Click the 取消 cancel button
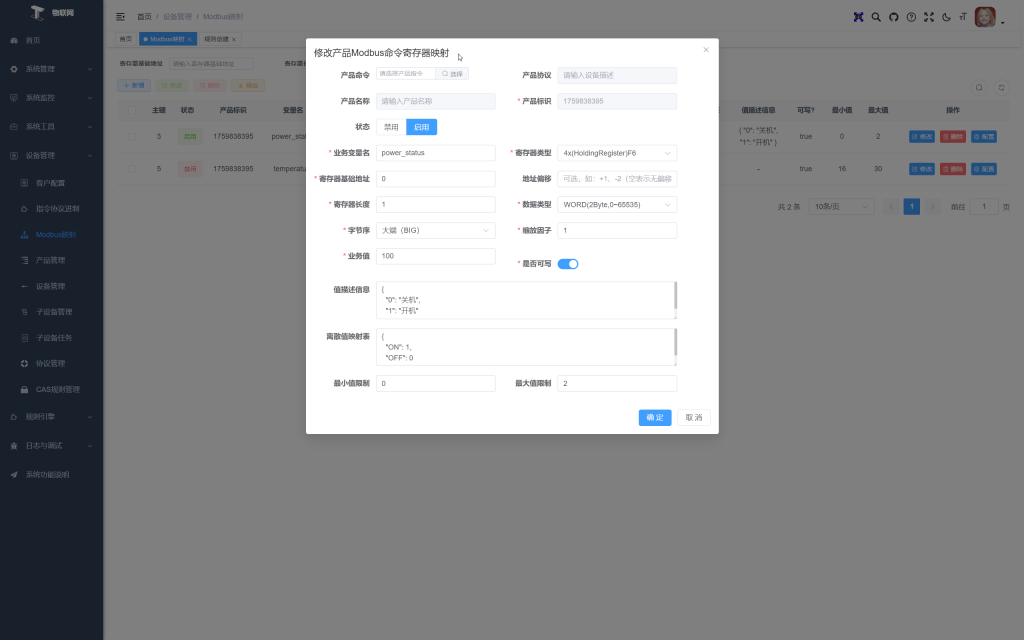 click(x=693, y=418)
